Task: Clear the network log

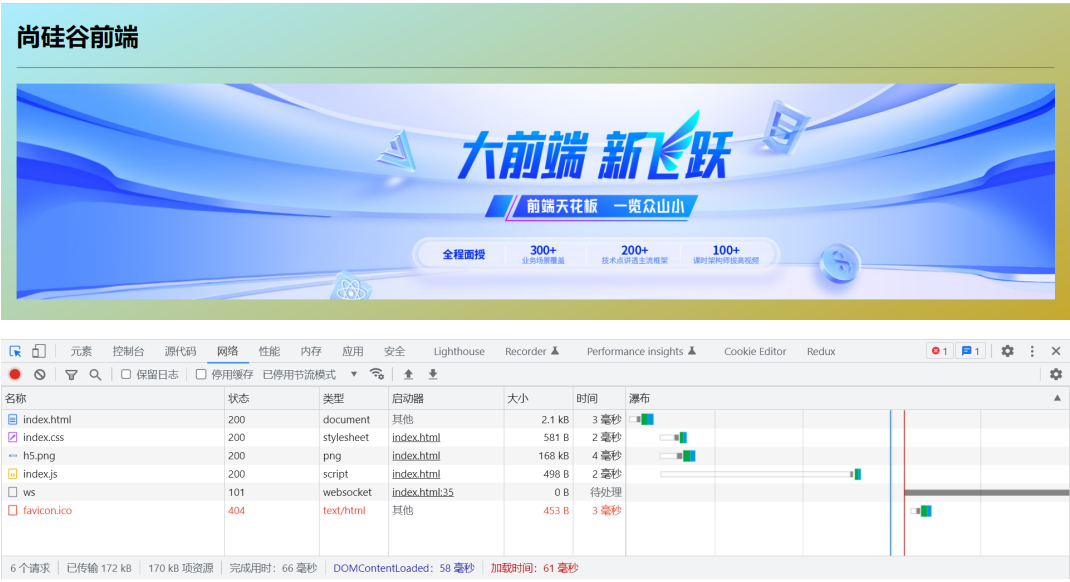Action: pos(39,374)
